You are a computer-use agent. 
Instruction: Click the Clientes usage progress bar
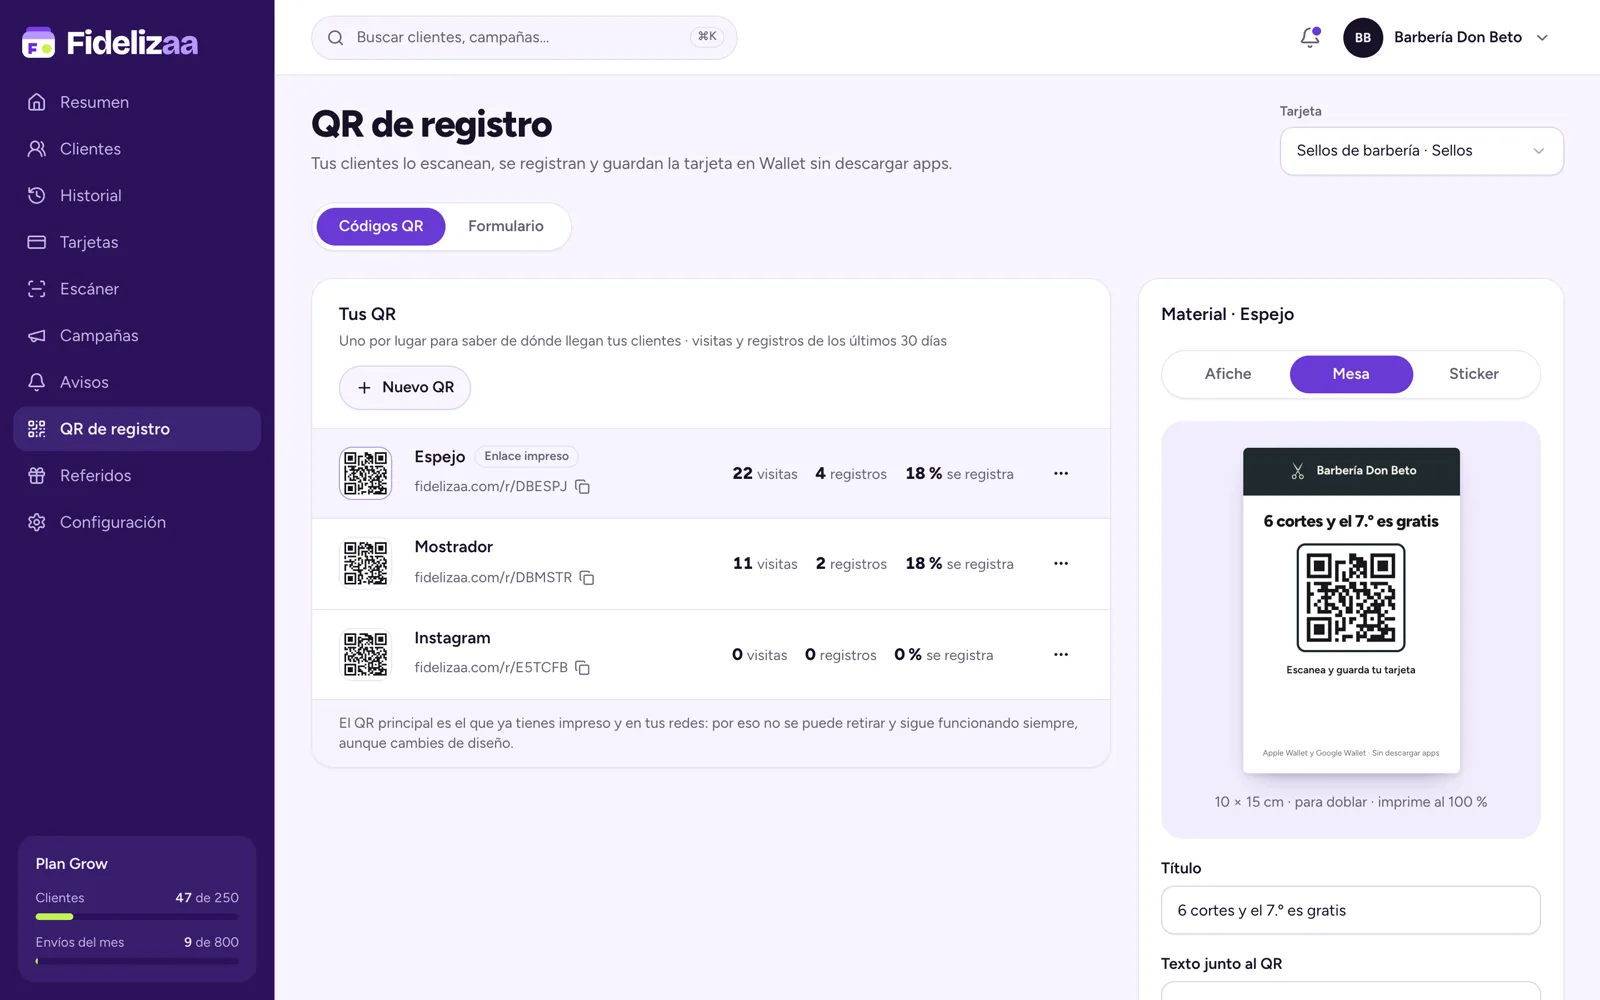[x=137, y=916]
